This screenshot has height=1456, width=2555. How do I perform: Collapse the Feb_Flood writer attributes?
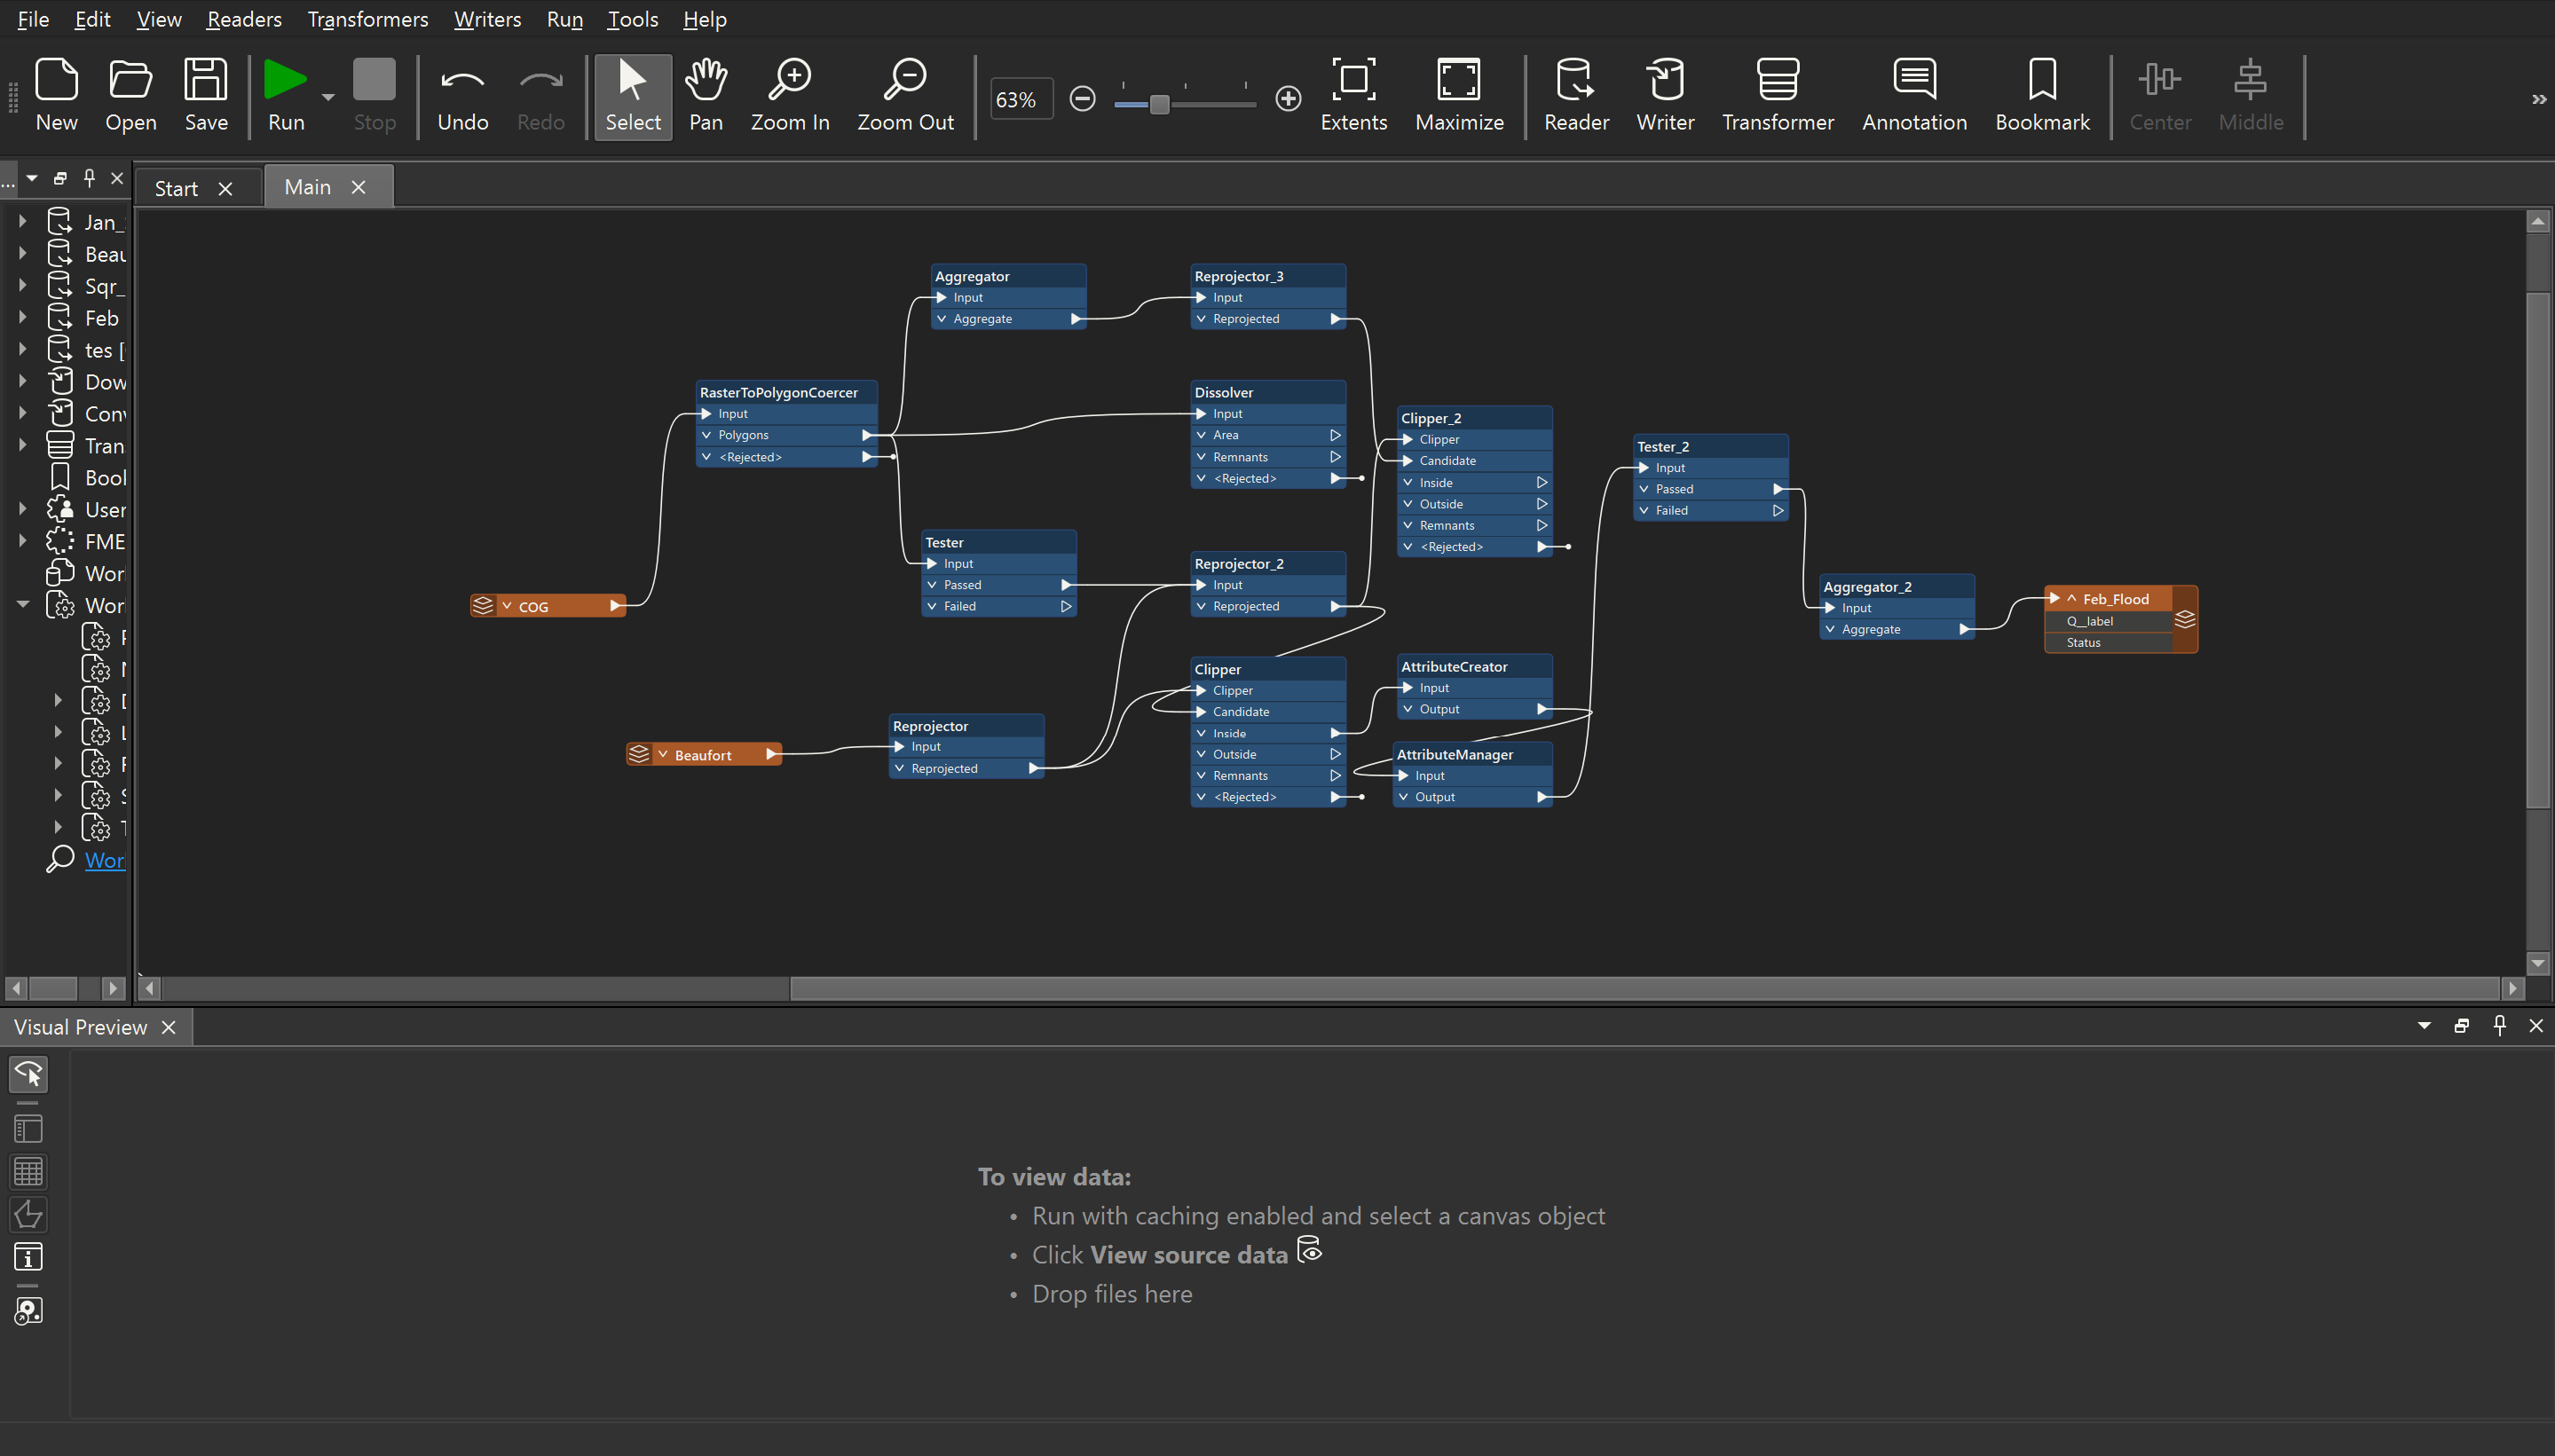click(2072, 599)
